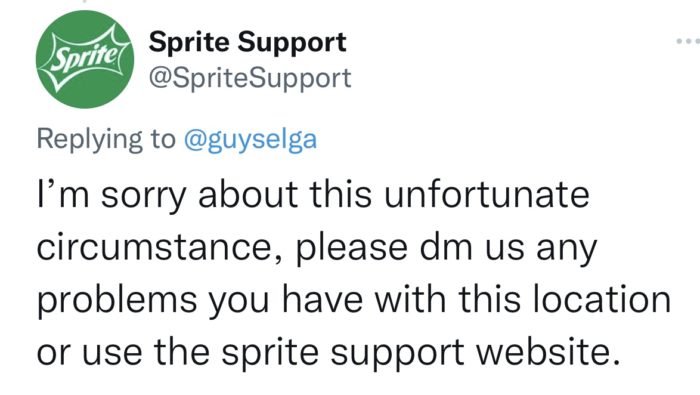Click the word 'please' in the tweet
This screenshot has height=395, width=700.
pos(352,249)
